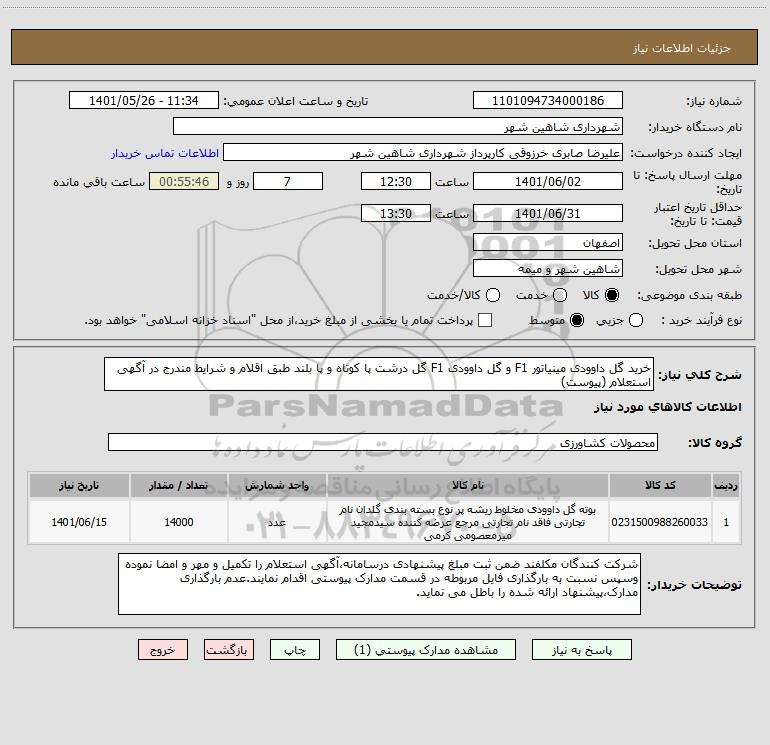Viewport: 770px width, 745px height.
Task: Click the buyer notes text box توضیحات خریدار
Action: pyautogui.click(x=379, y=584)
